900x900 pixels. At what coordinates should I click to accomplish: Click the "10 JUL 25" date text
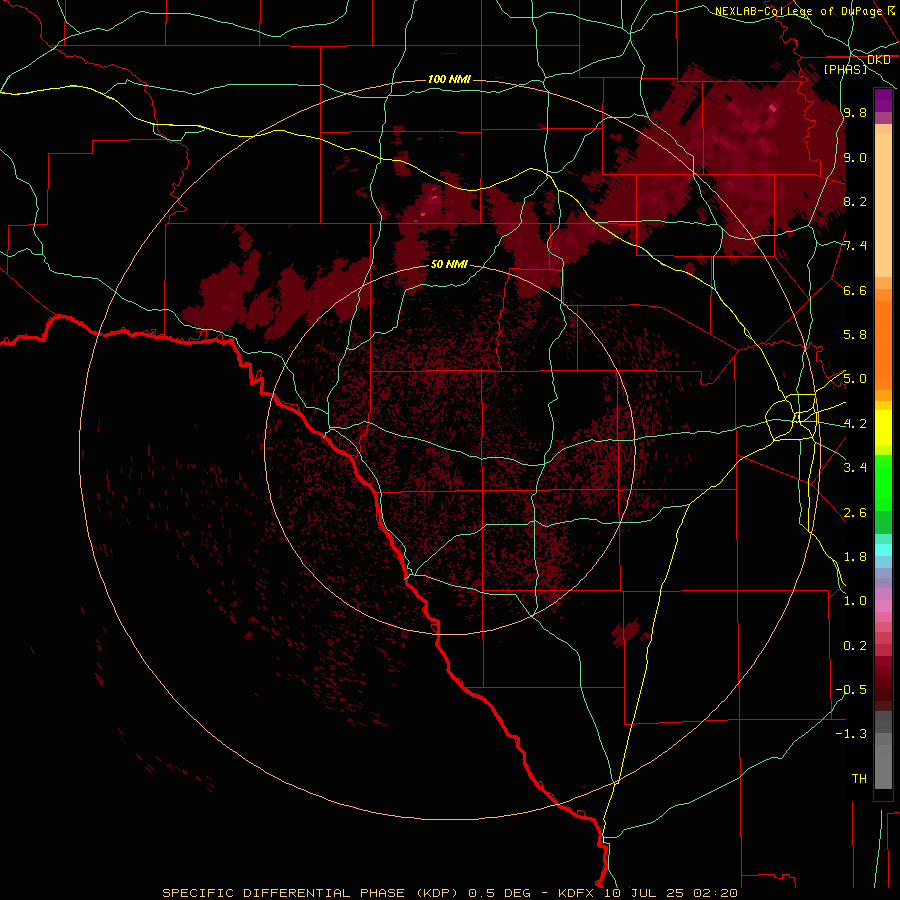click(x=643, y=893)
